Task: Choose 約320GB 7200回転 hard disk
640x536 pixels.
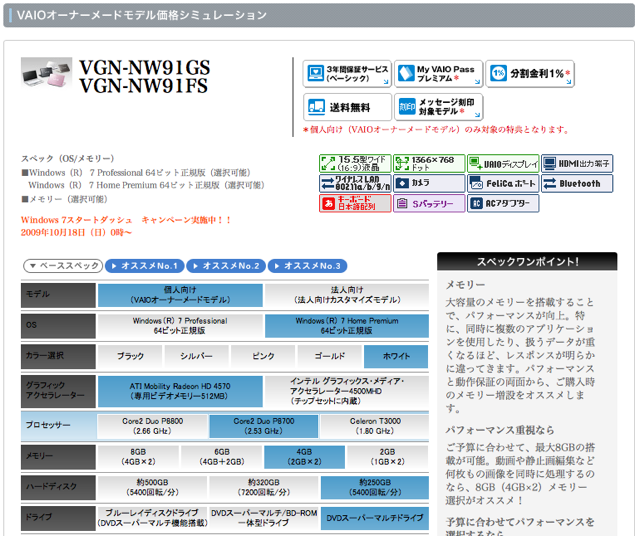Action: [x=264, y=487]
